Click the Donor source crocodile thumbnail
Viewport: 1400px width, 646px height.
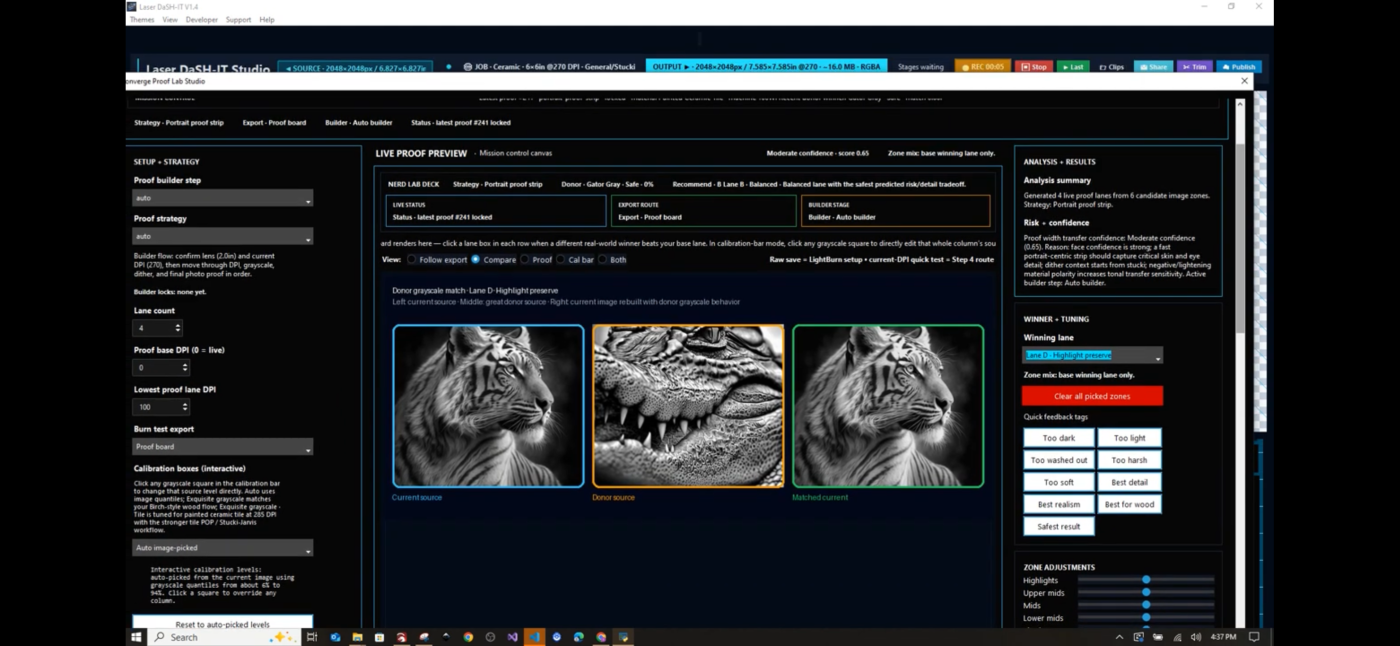[688, 406]
